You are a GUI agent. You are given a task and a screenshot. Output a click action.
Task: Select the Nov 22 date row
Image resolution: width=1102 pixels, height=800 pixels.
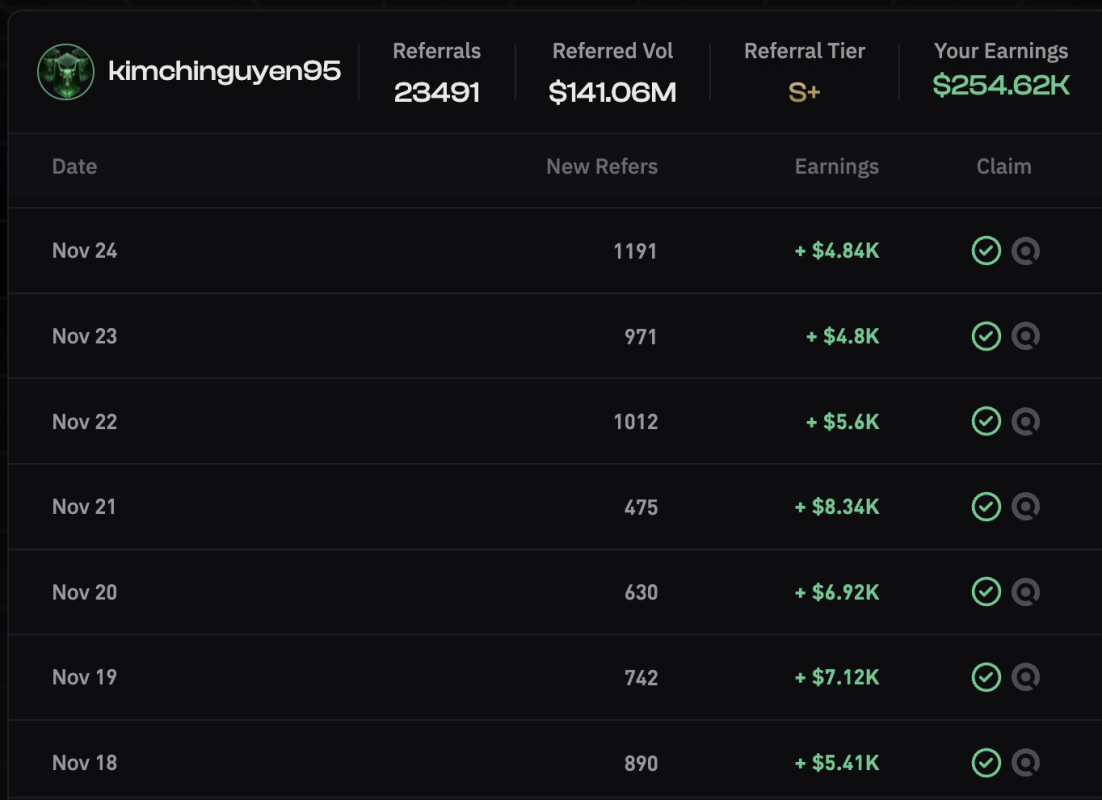pyautogui.click(x=85, y=422)
